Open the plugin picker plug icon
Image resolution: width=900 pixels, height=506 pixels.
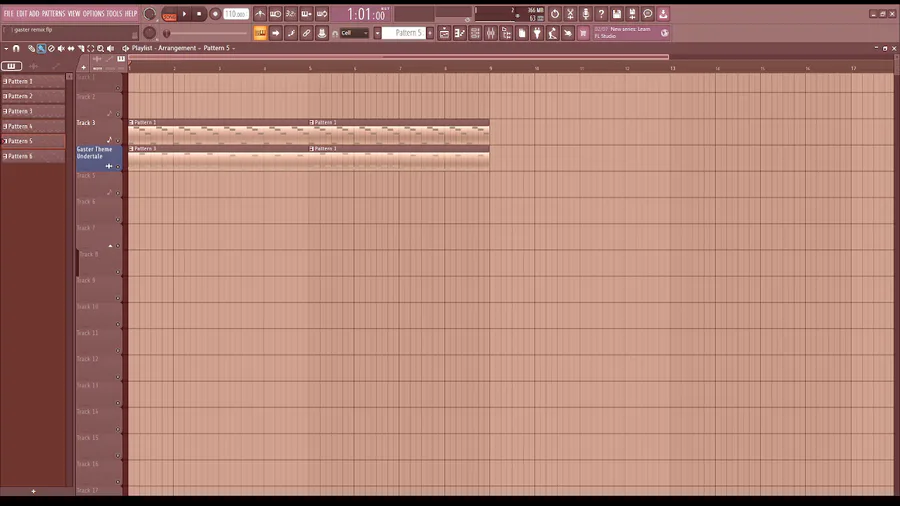coord(537,33)
